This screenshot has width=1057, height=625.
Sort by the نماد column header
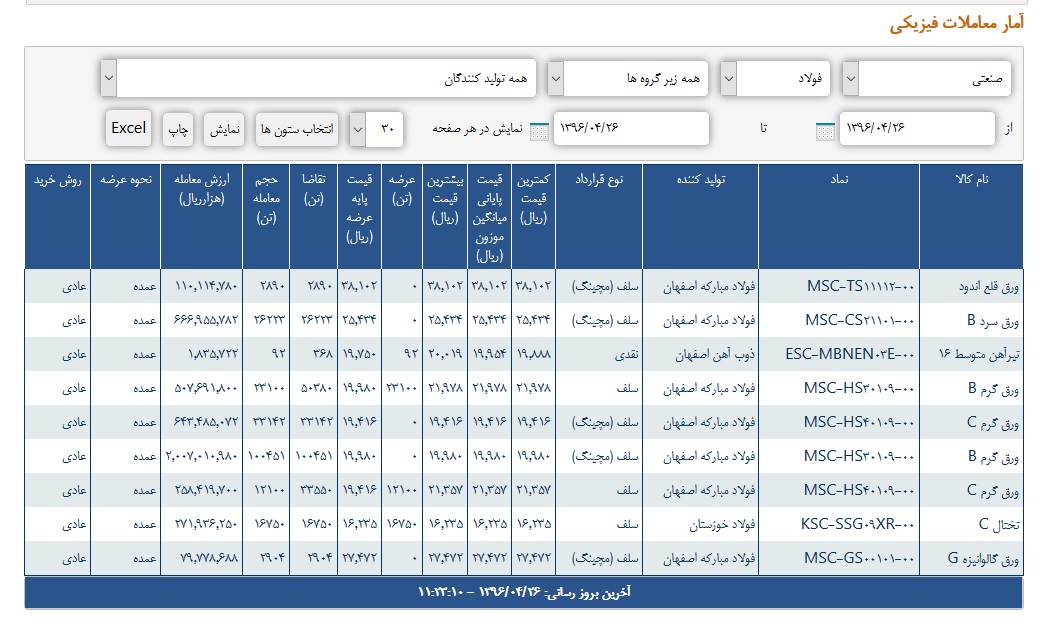click(838, 179)
